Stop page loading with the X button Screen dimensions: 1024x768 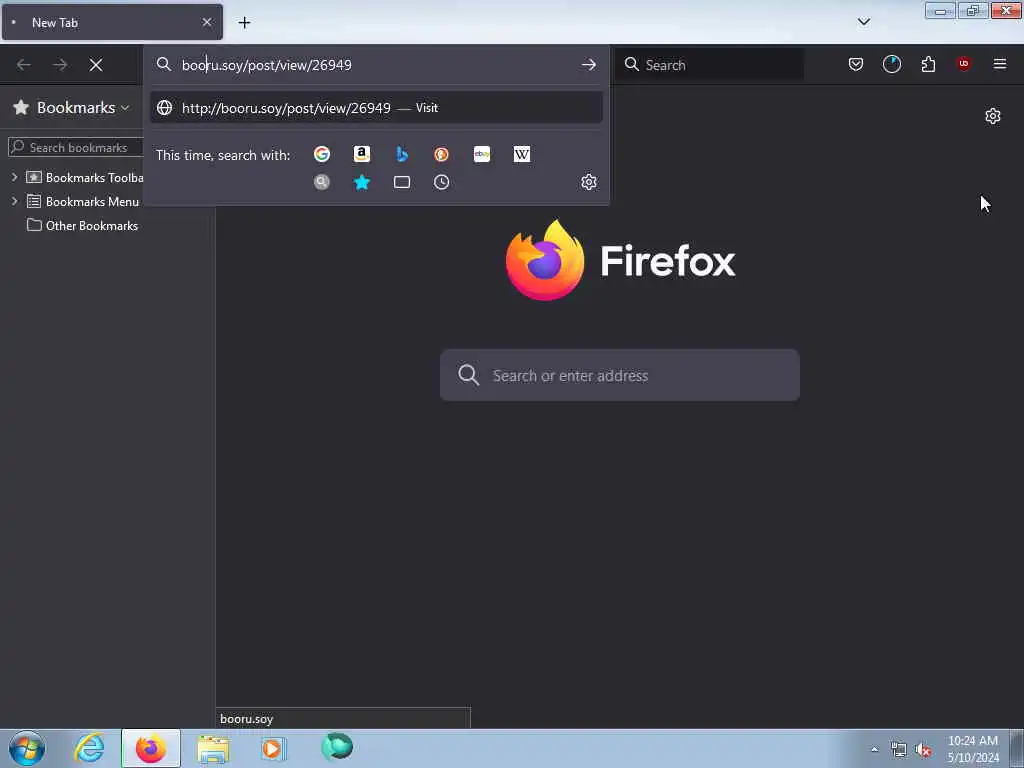click(96, 65)
